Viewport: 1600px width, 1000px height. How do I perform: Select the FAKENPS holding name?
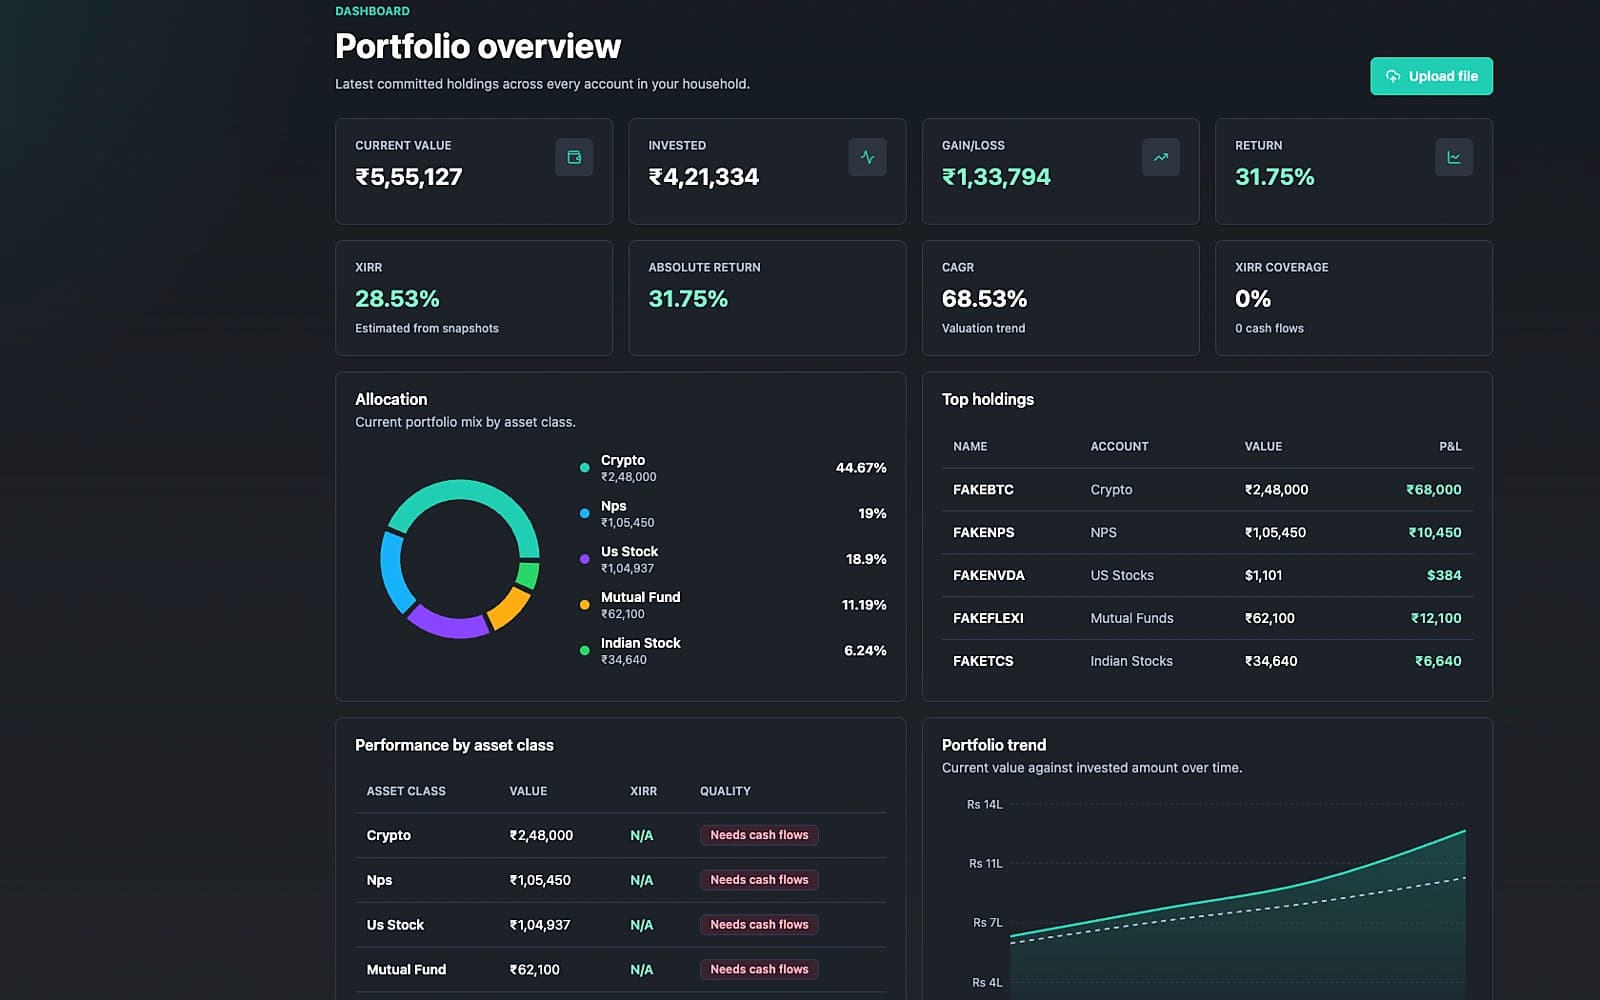pyautogui.click(x=983, y=533)
